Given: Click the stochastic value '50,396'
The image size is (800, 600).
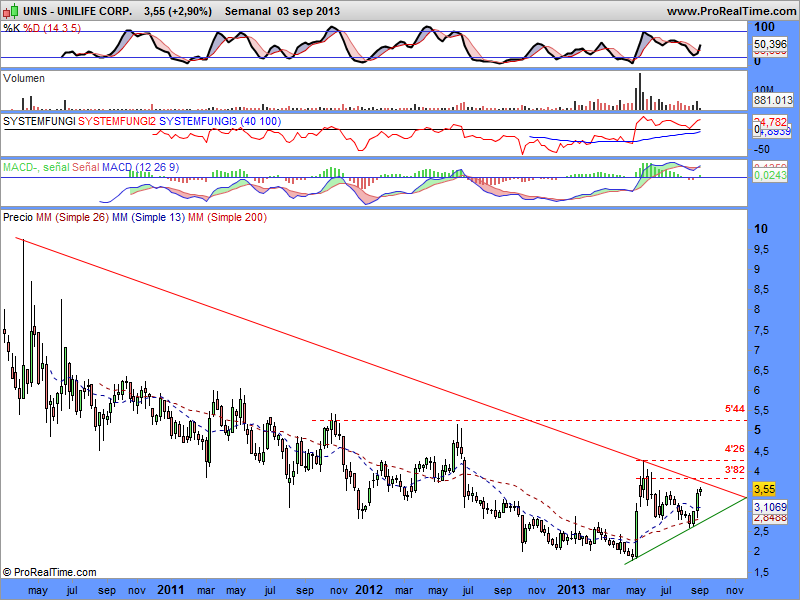Looking at the screenshot, I should click(770, 44).
